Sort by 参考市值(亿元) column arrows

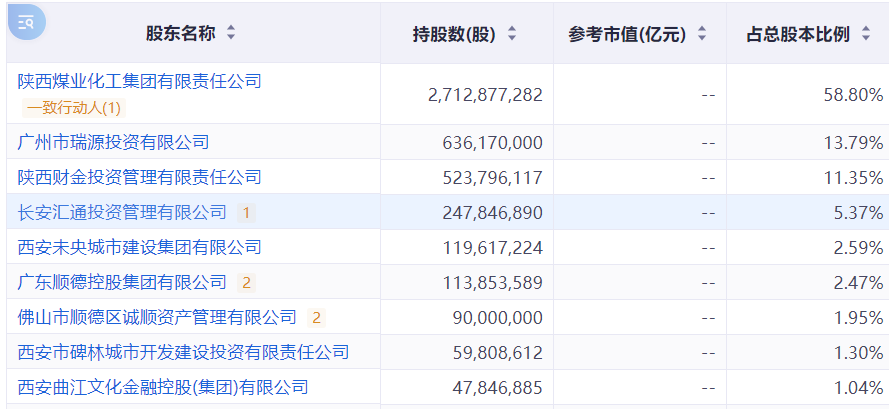(702, 33)
